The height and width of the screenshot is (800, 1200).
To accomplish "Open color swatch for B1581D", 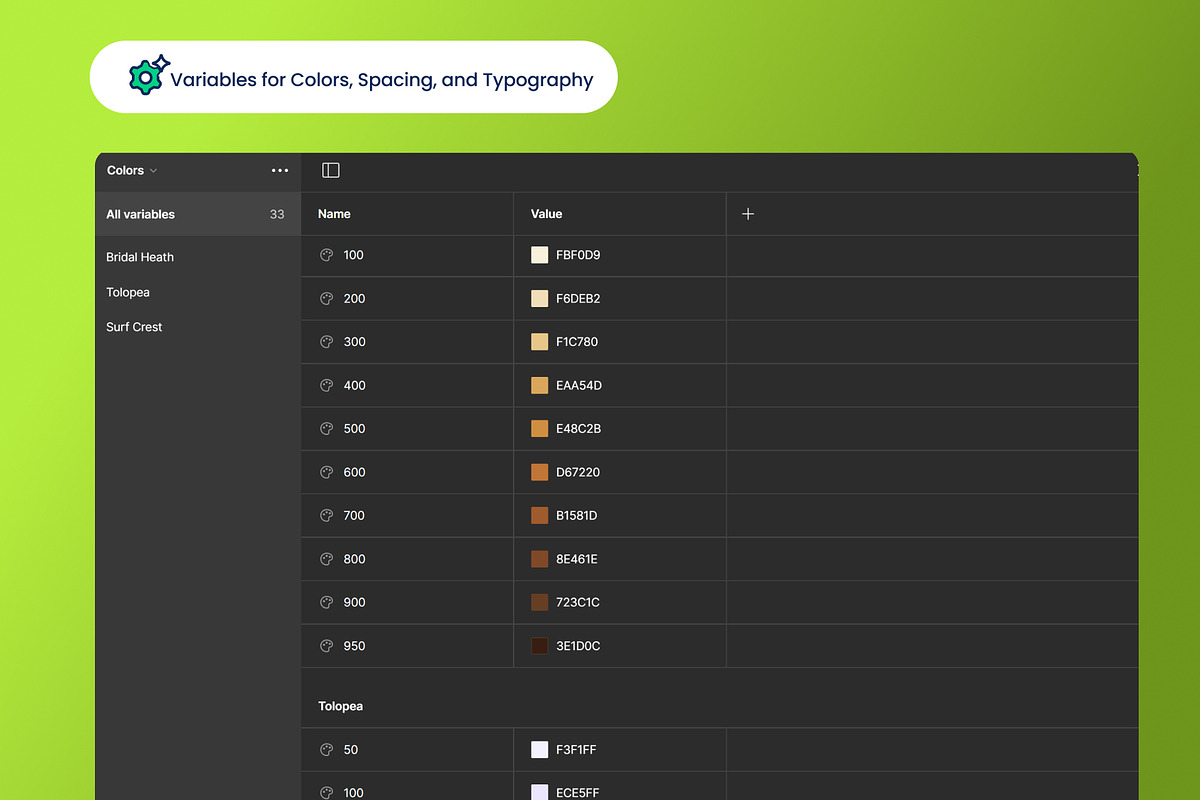I will 540,516.
